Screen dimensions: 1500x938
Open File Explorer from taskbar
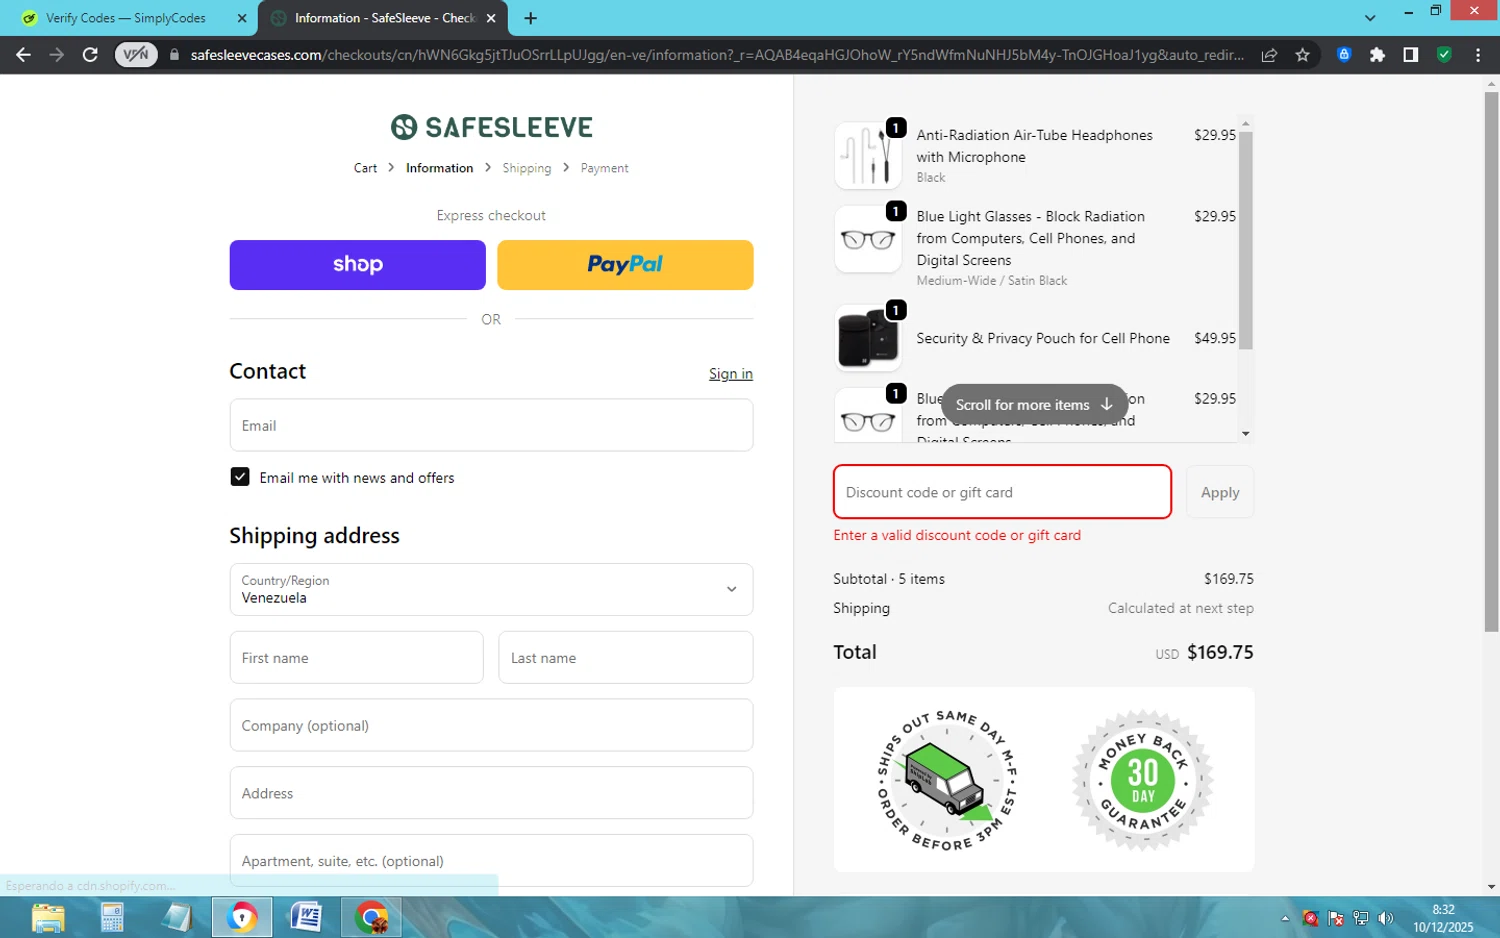click(x=48, y=917)
